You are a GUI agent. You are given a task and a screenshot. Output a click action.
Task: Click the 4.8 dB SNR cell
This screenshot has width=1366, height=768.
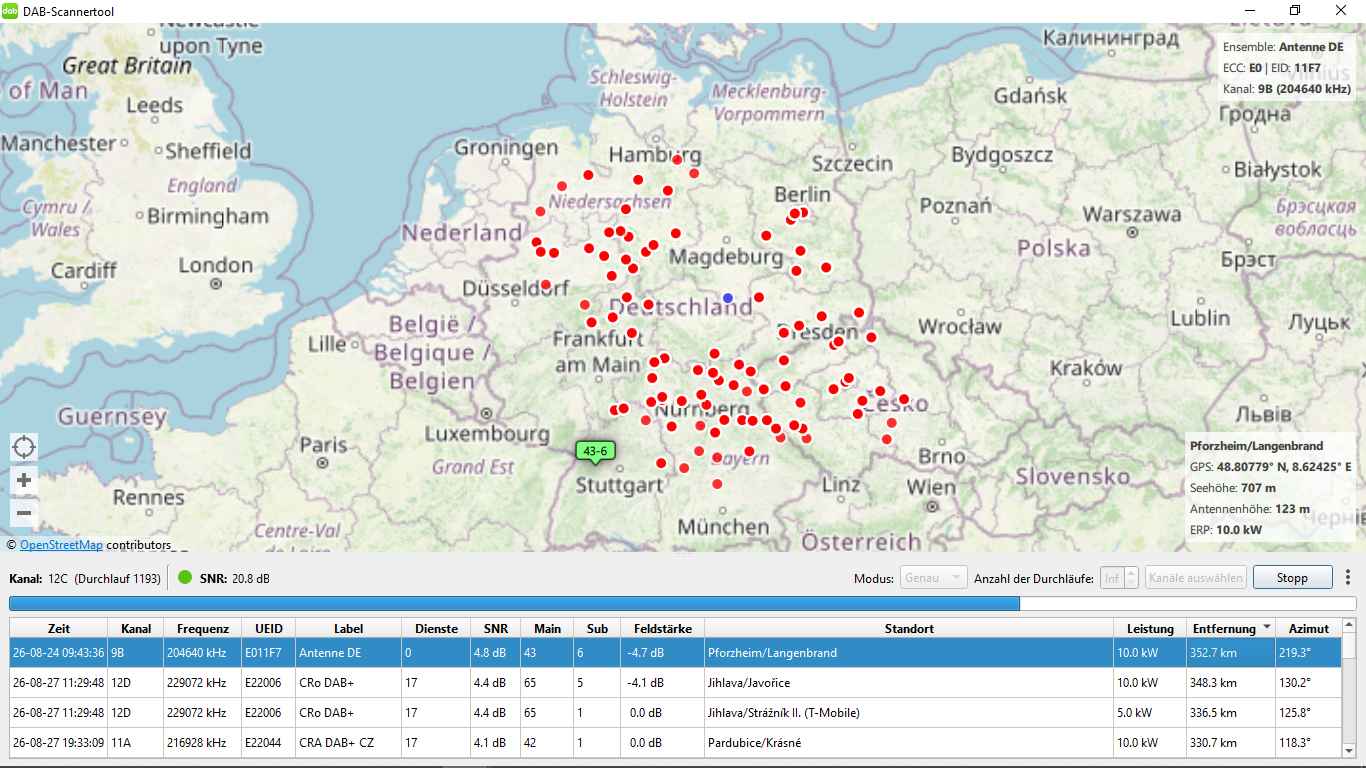coord(495,653)
